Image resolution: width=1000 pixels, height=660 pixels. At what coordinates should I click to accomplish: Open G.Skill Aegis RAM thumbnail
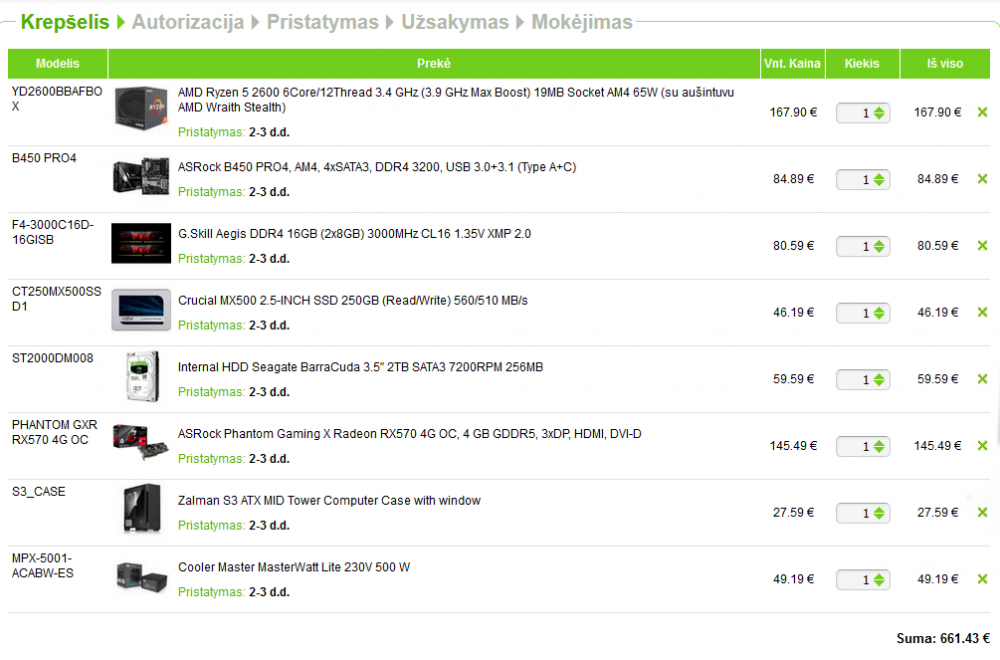pyautogui.click(x=141, y=243)
